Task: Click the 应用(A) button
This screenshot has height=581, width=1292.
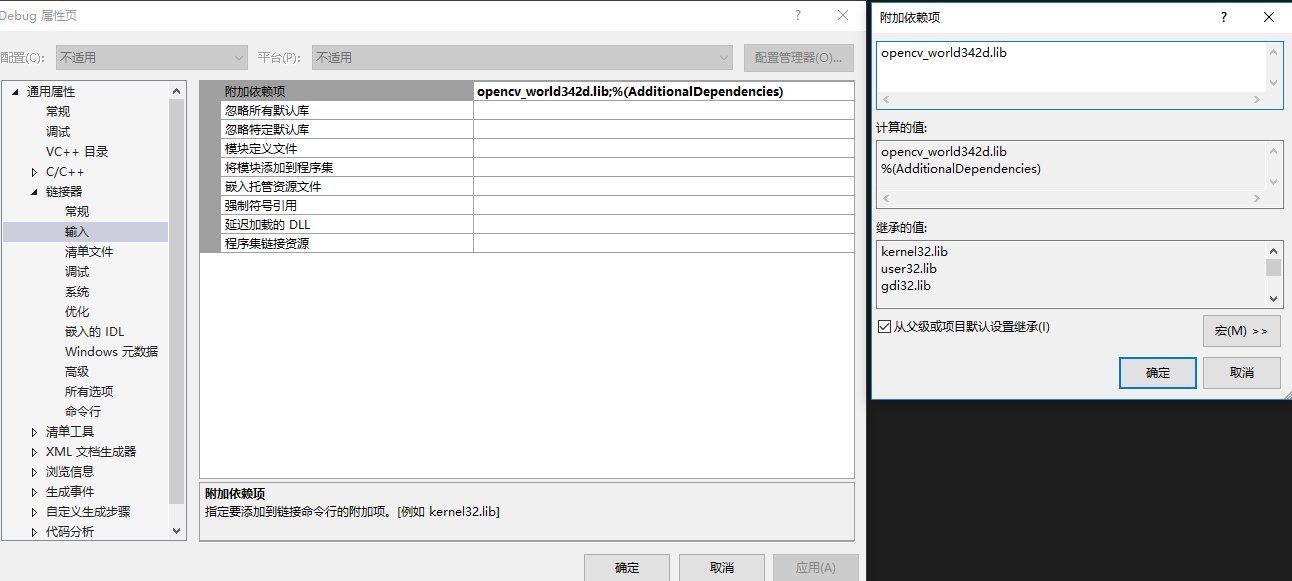Action: click(x=815, y=568)
